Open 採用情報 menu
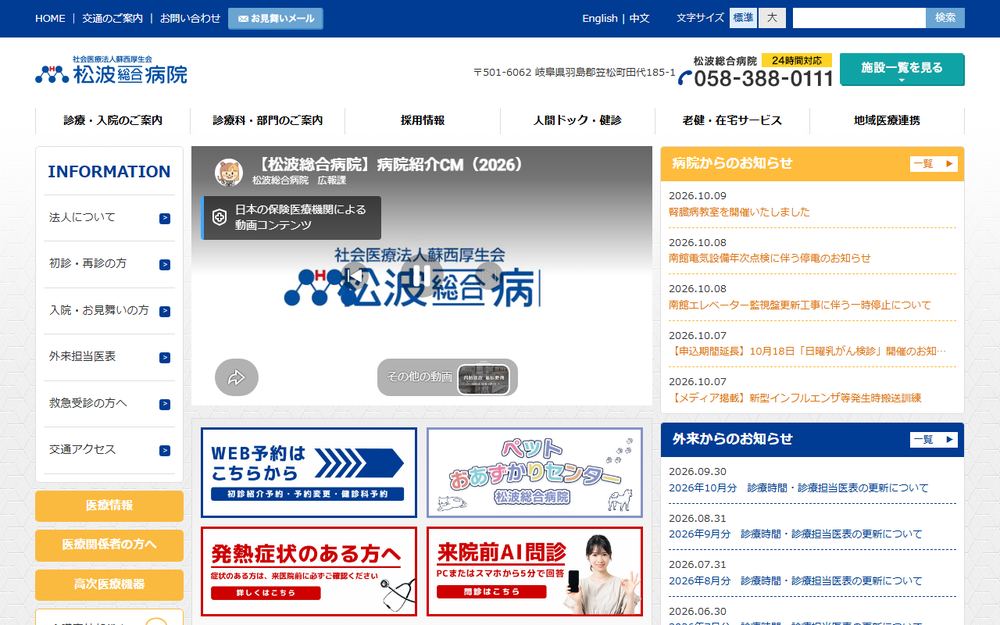The width and height of the screenshot is (1000, 625). tap(423, 121)
